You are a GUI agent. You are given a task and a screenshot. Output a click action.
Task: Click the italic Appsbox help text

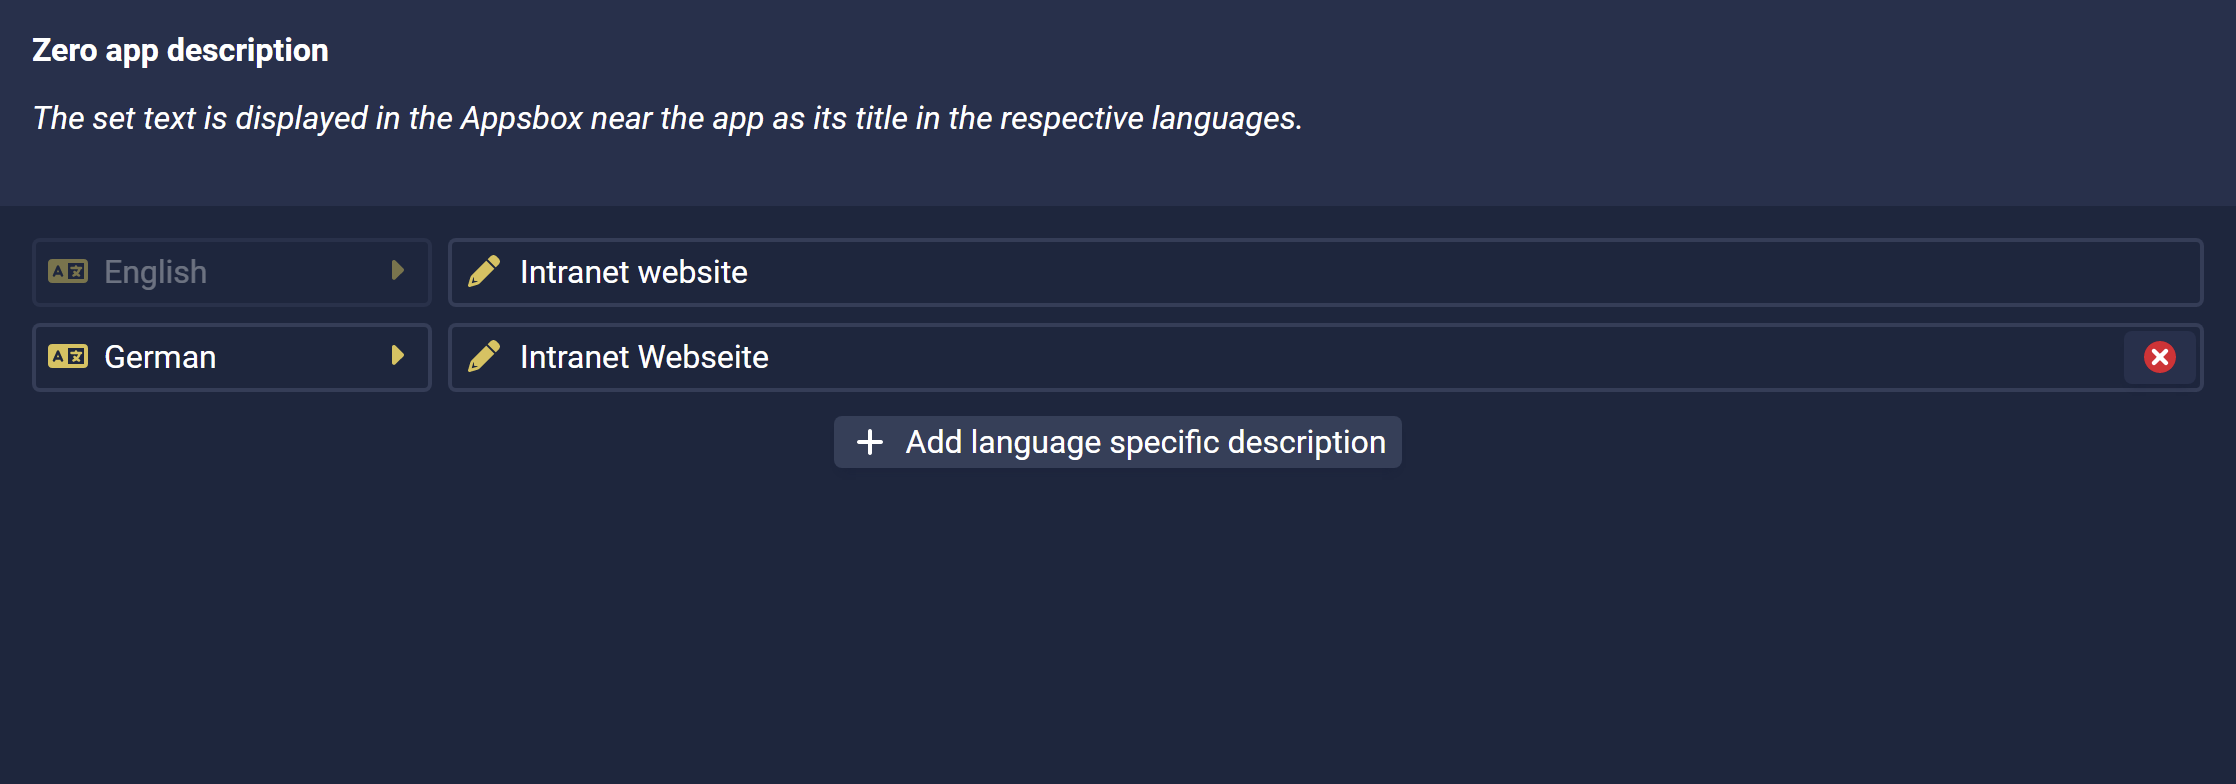click(x=667, y=118)
